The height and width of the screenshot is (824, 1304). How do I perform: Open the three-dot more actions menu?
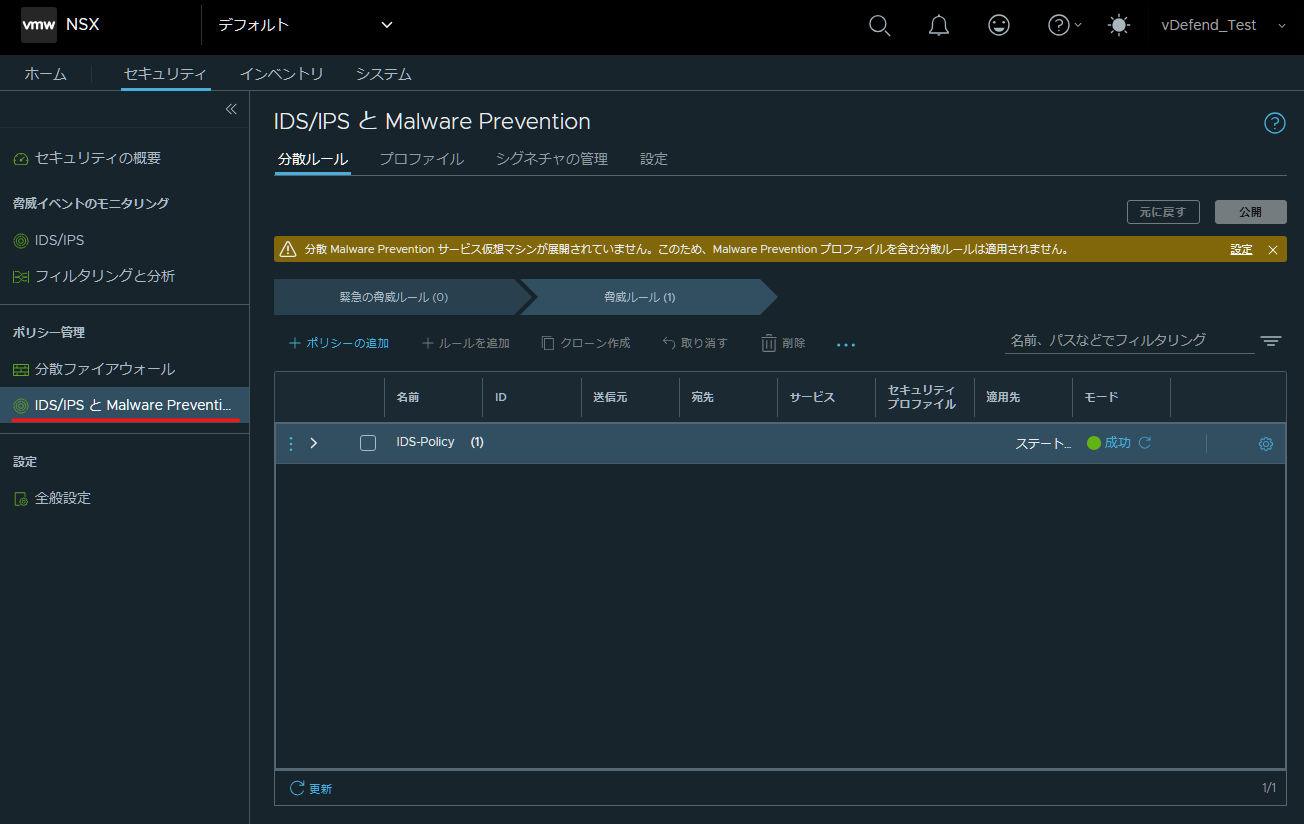(x=846, y=344)
